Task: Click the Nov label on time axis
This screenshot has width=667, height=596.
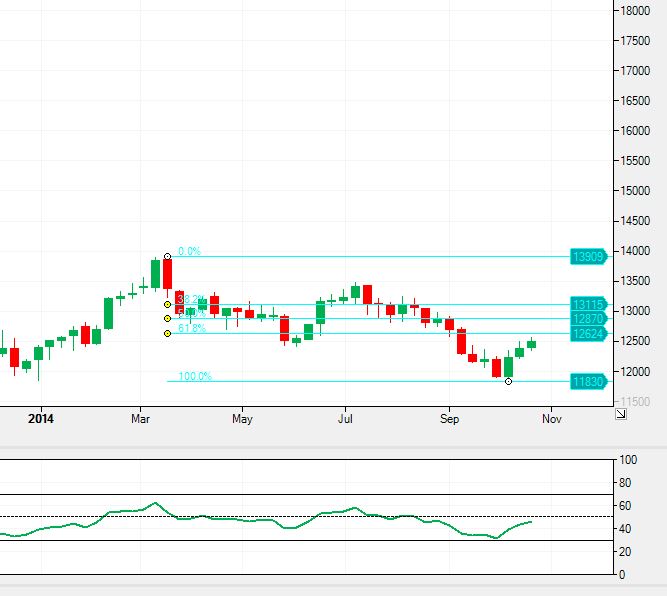Action: pyautogui.click(x=551, y=420)
